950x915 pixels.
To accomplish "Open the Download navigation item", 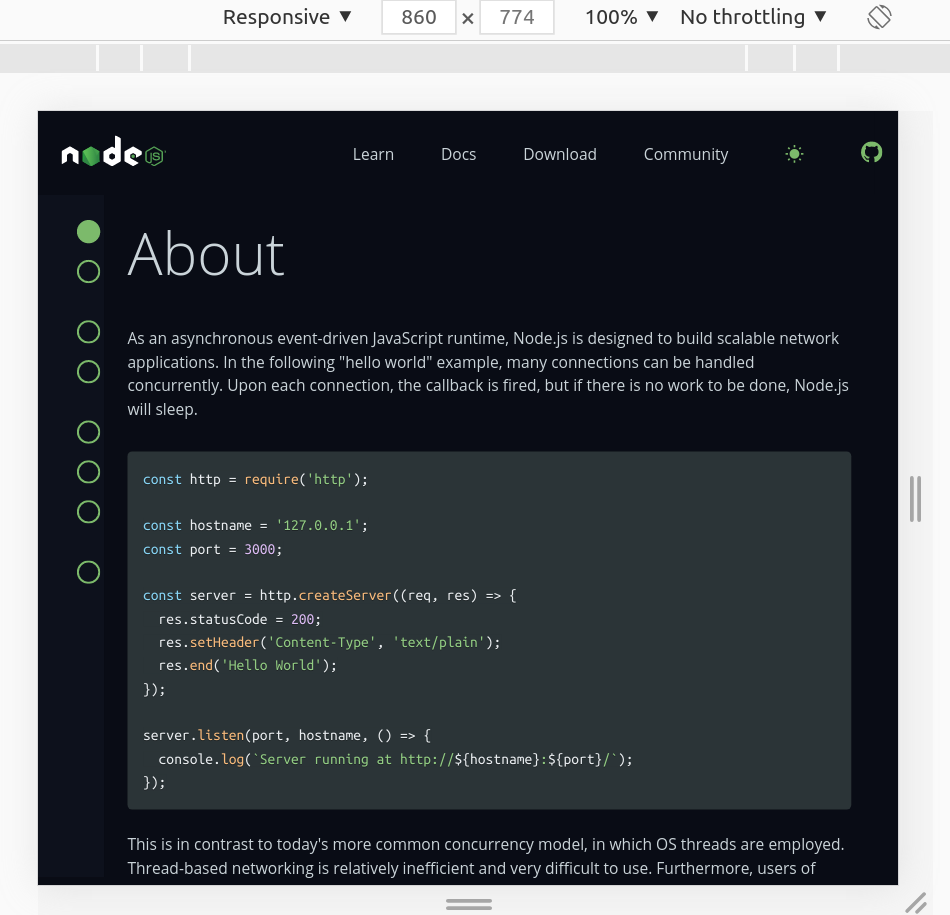I will [x=560, y=155].
